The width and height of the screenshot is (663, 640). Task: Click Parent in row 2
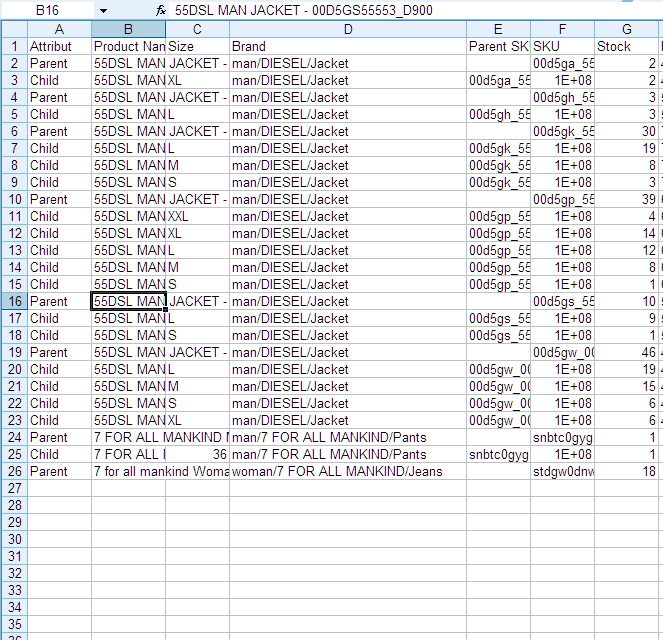click(60, 63)
